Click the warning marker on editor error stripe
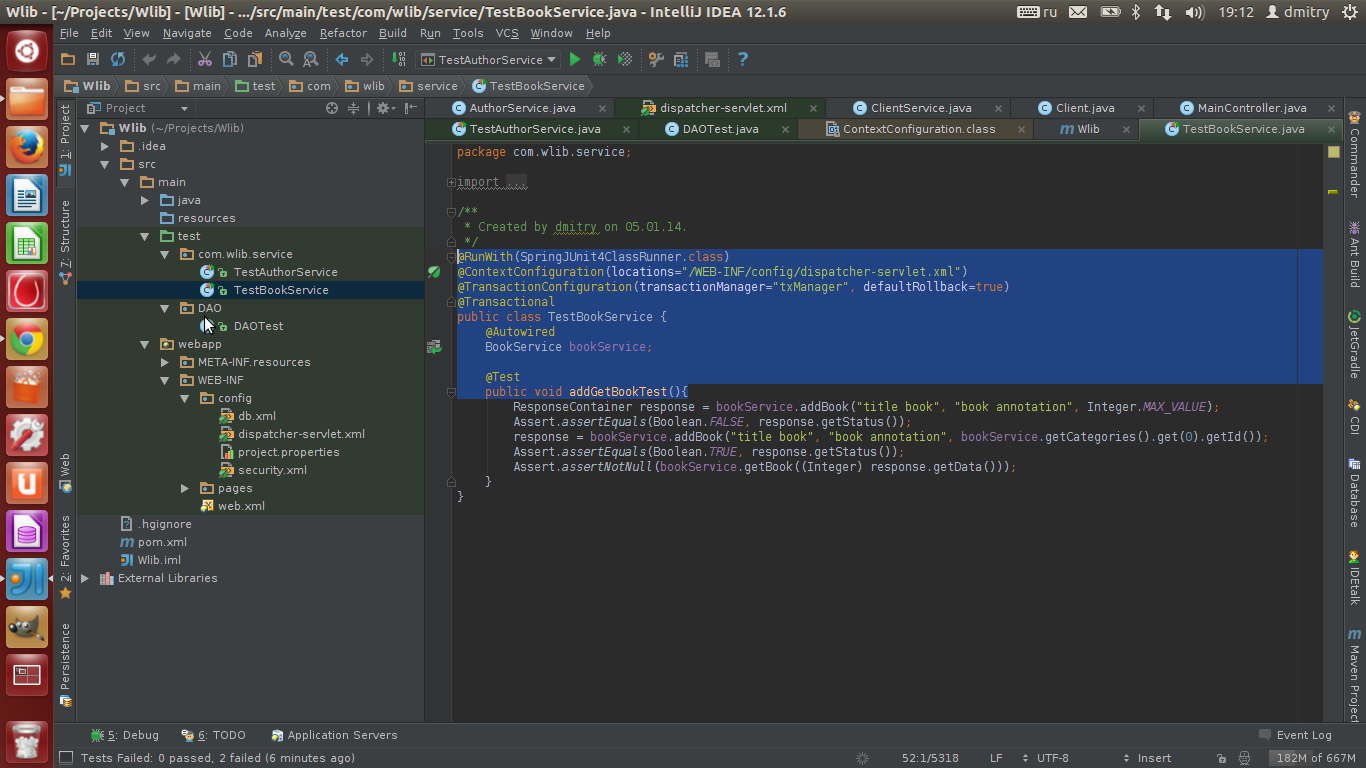 pos(1333,191)
